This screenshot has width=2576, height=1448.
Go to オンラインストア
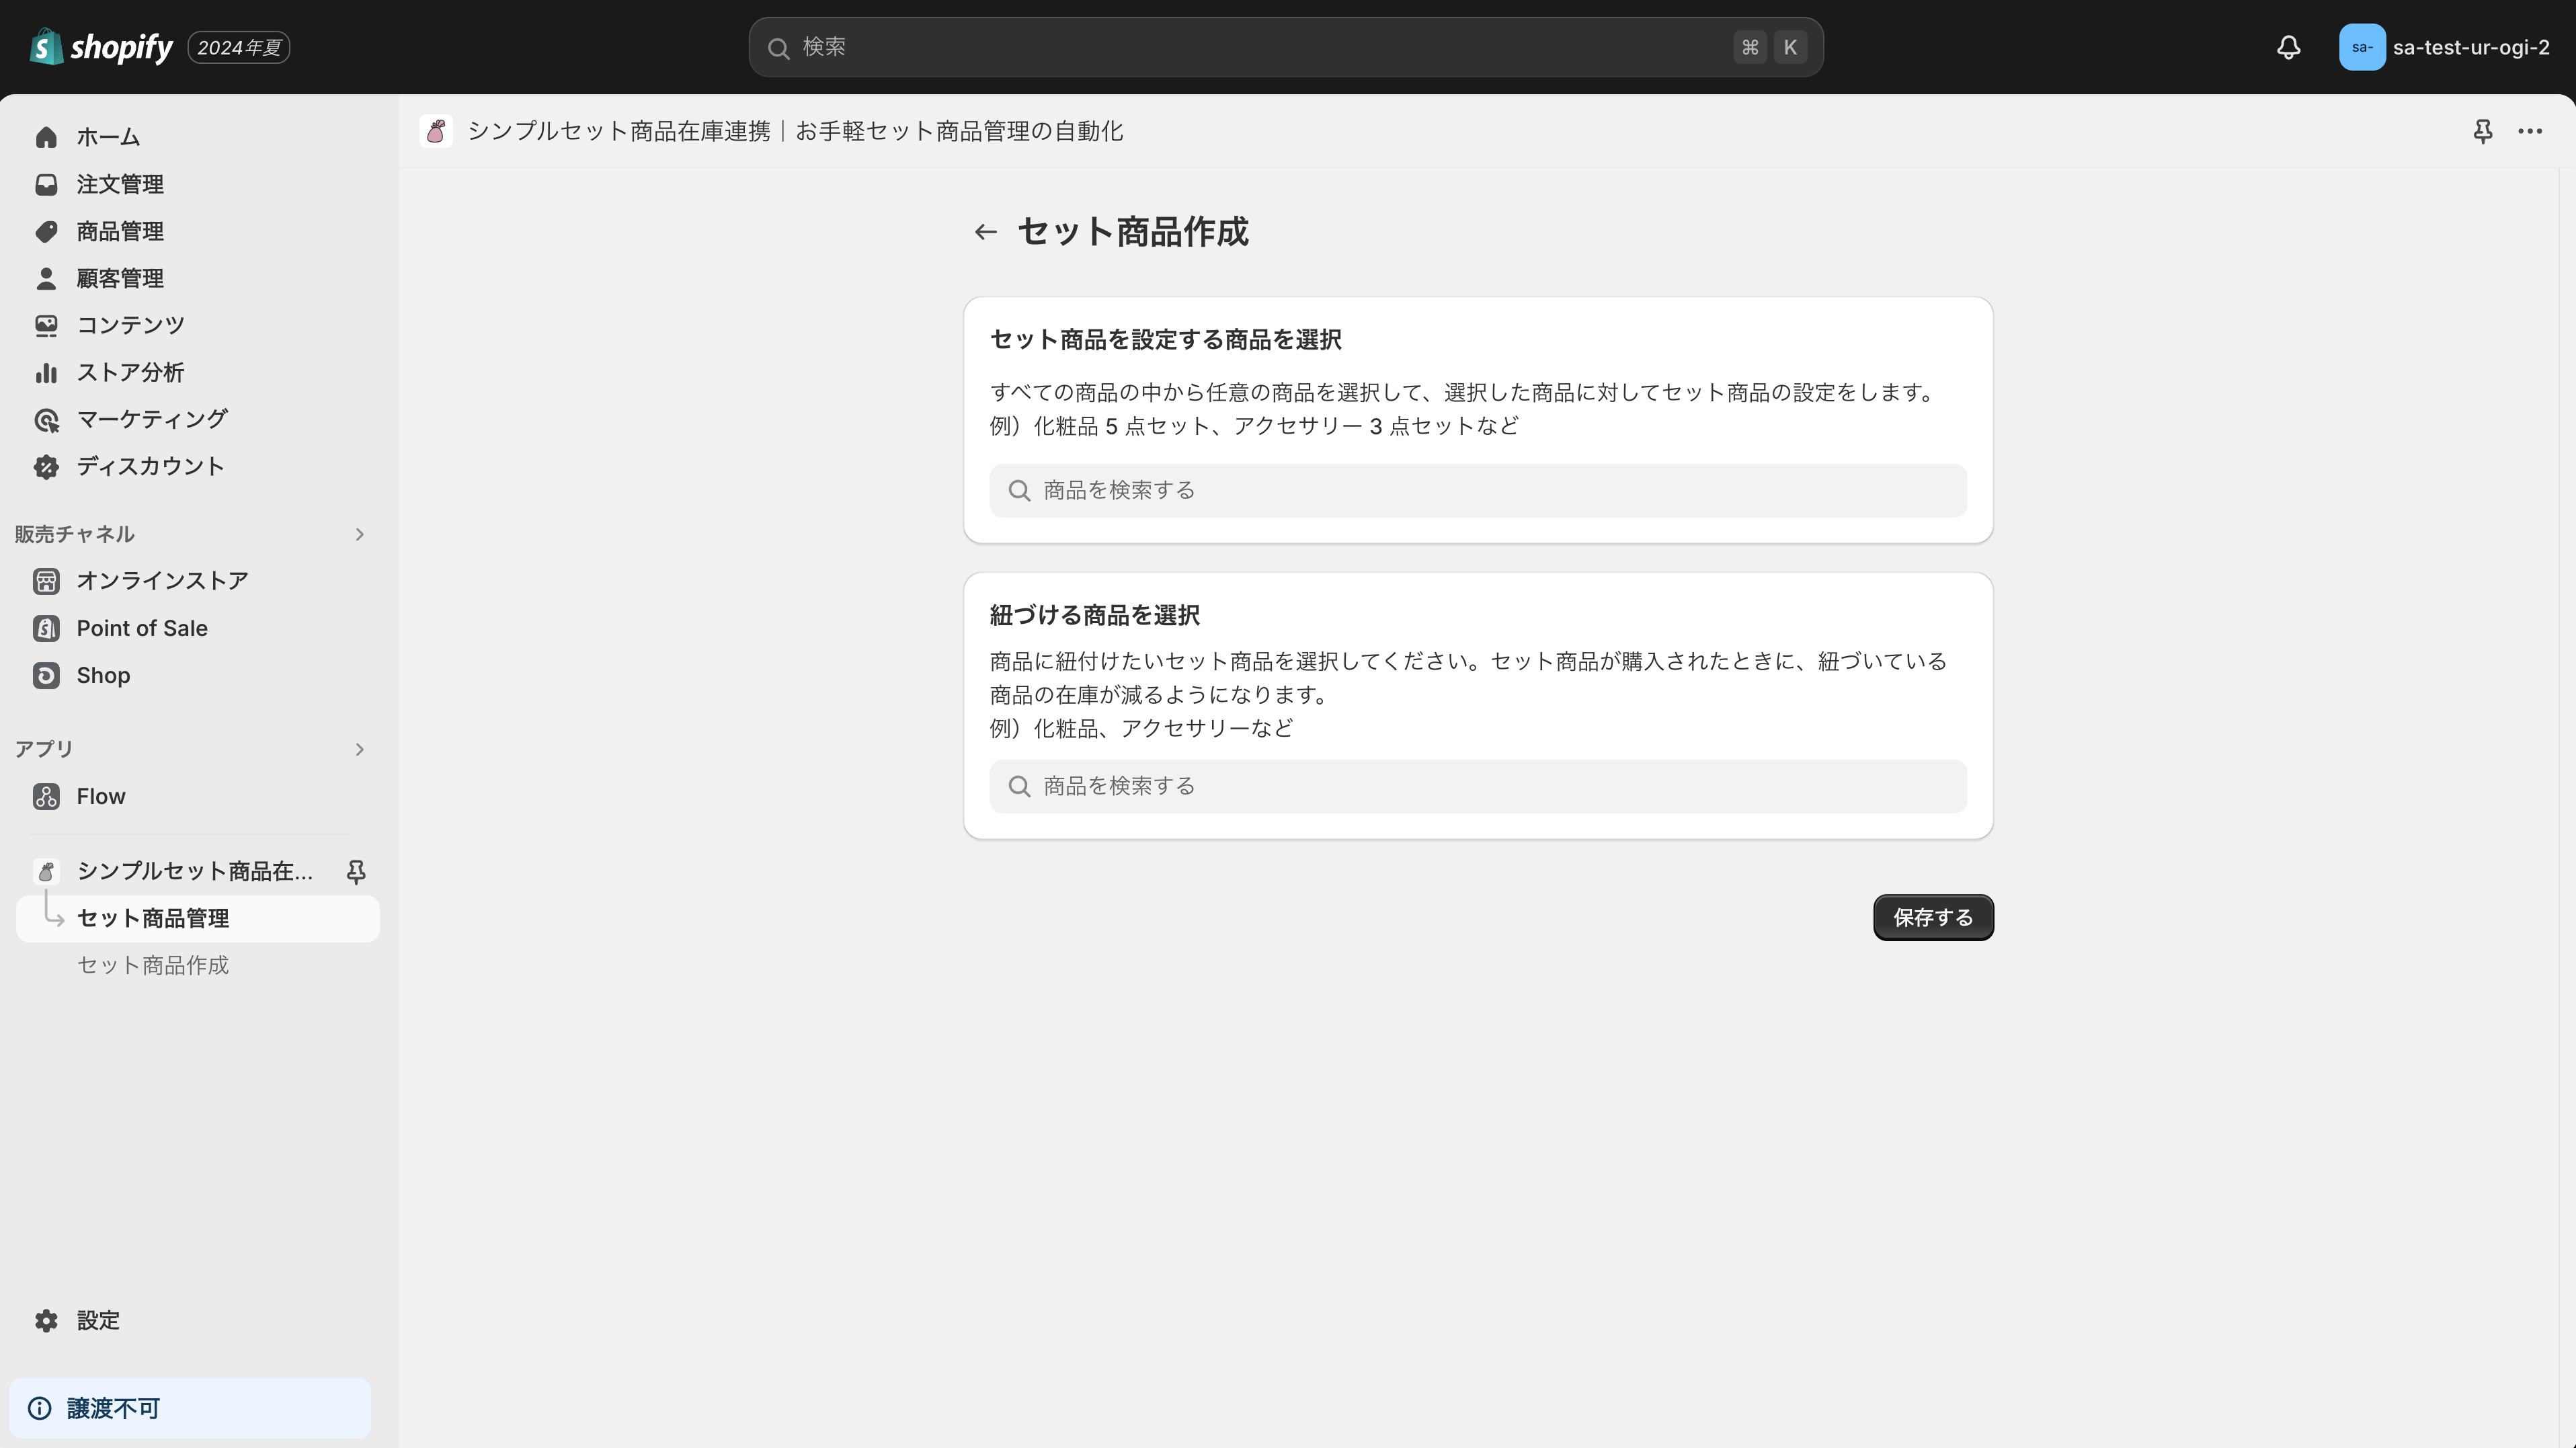(162, 581)
